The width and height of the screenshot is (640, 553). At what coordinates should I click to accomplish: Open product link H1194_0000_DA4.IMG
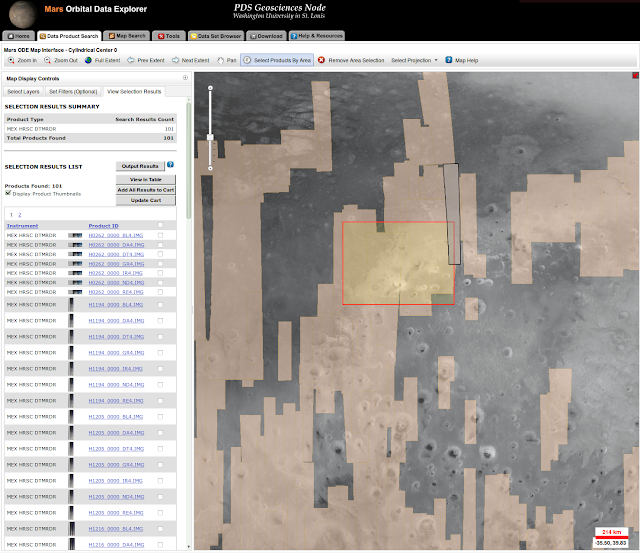[116, 321]
